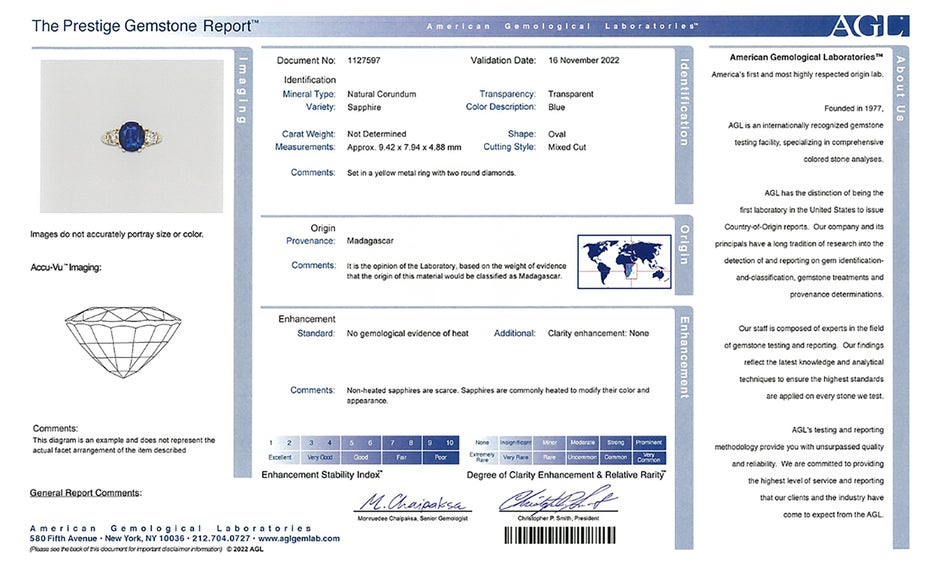Select the vertical About Us tab

tap(900, 90)
